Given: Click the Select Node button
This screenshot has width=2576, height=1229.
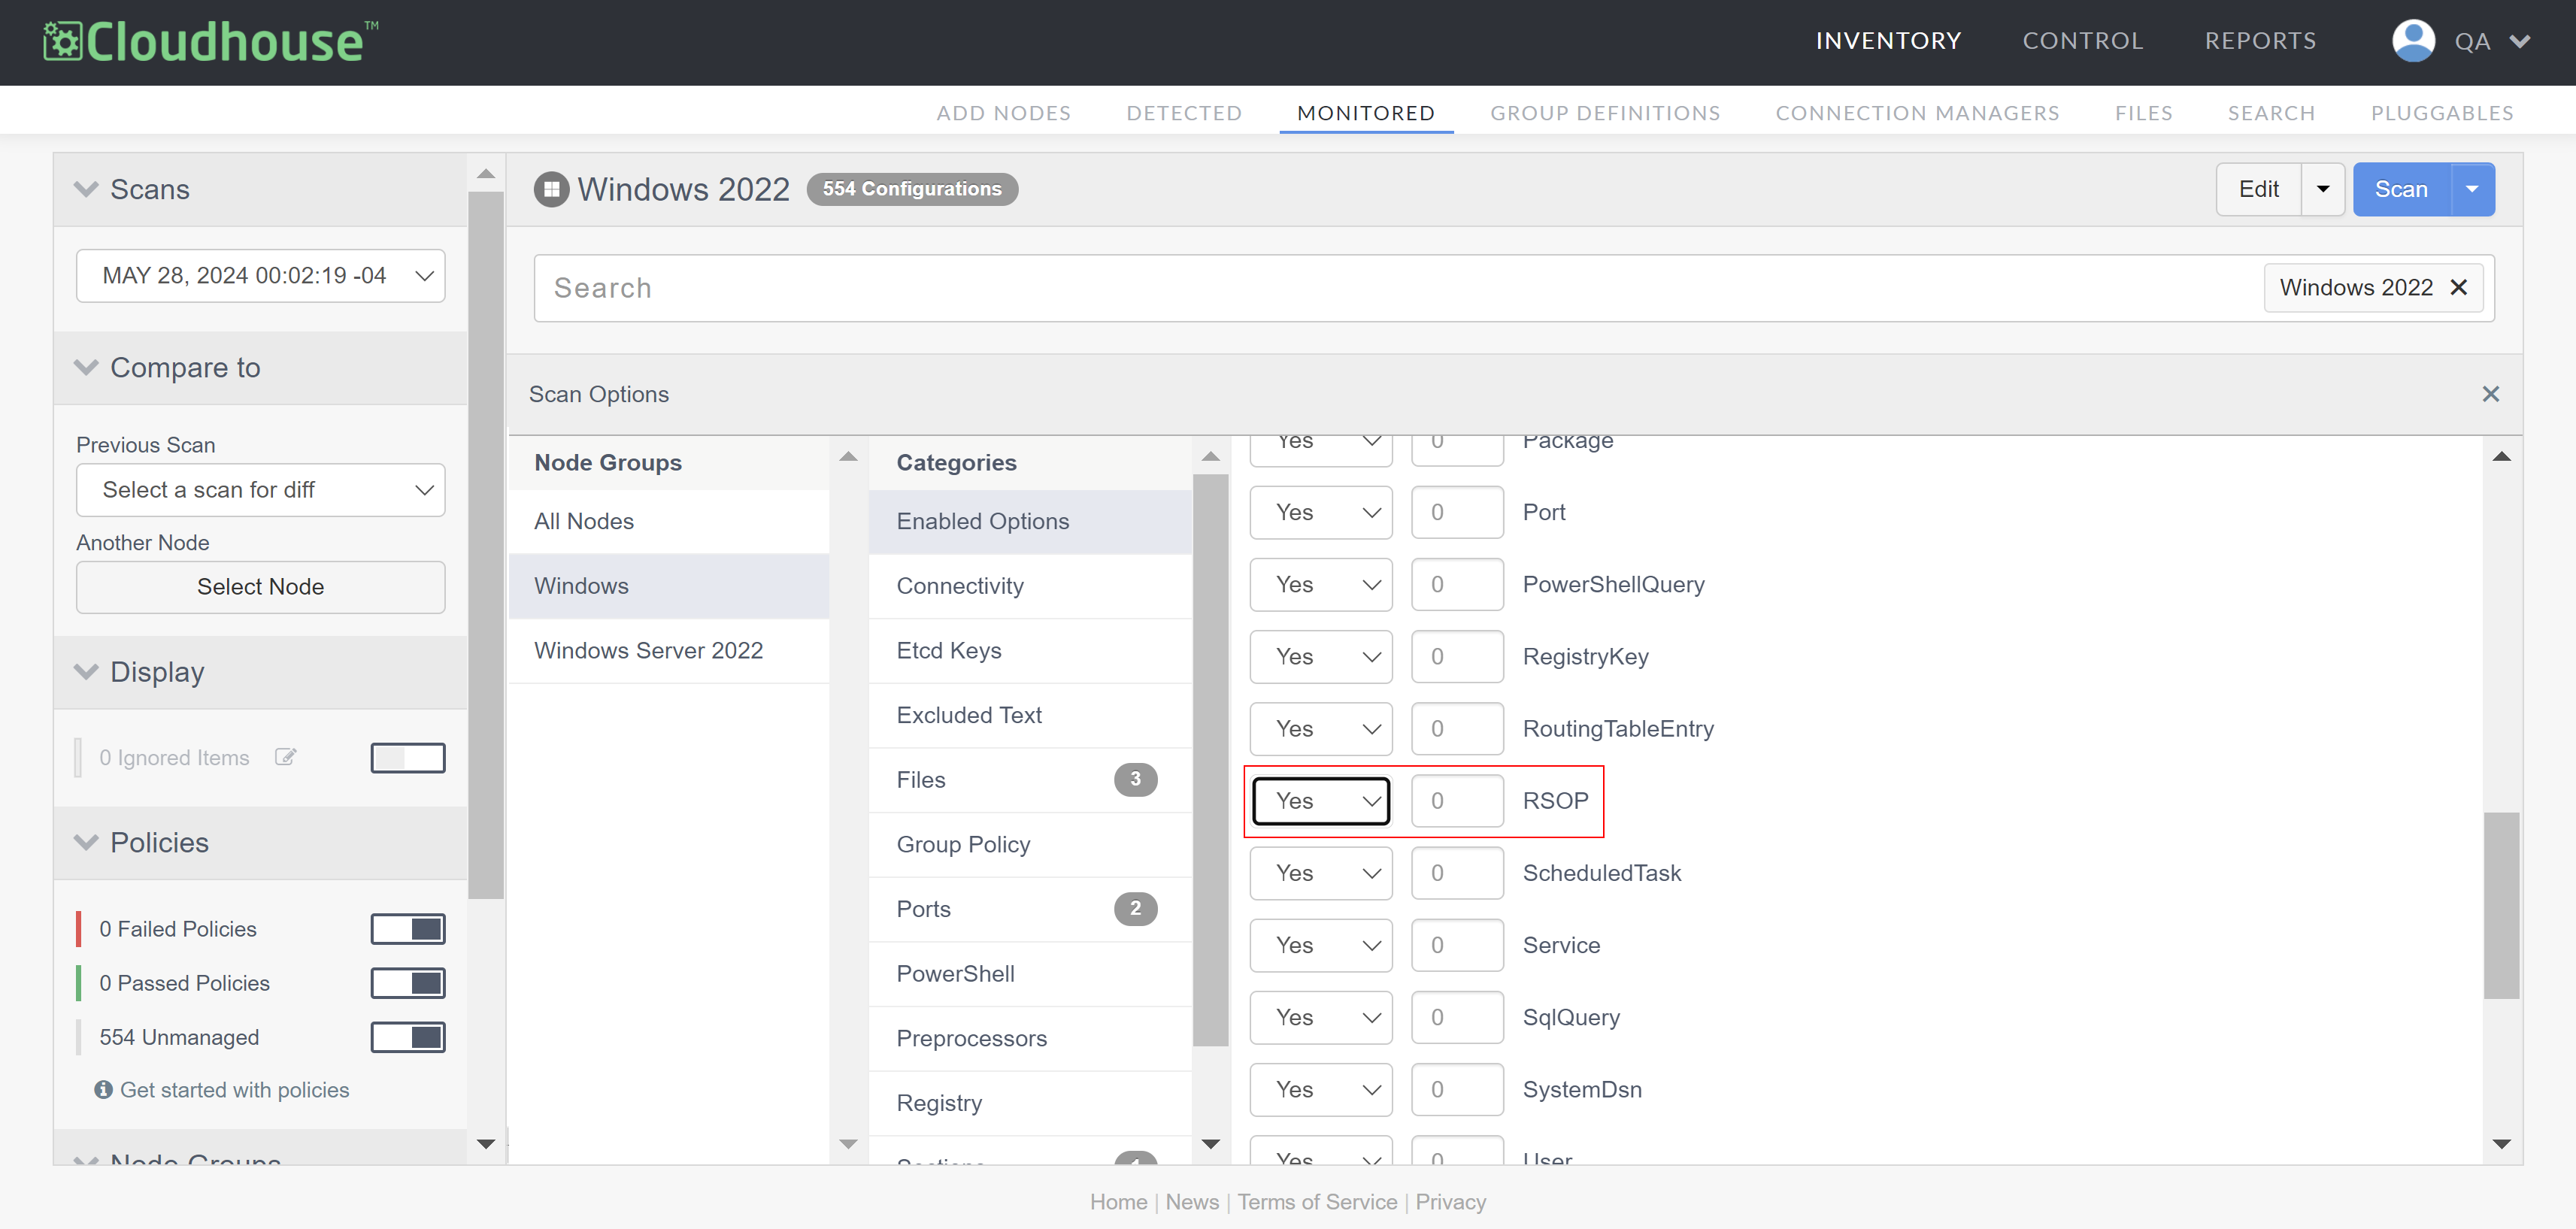Looking at the screenshot, I should coord(261,587).
